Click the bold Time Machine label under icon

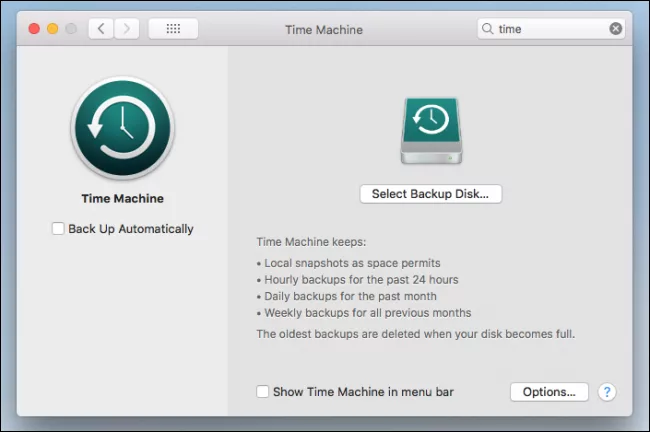point(122,198)
